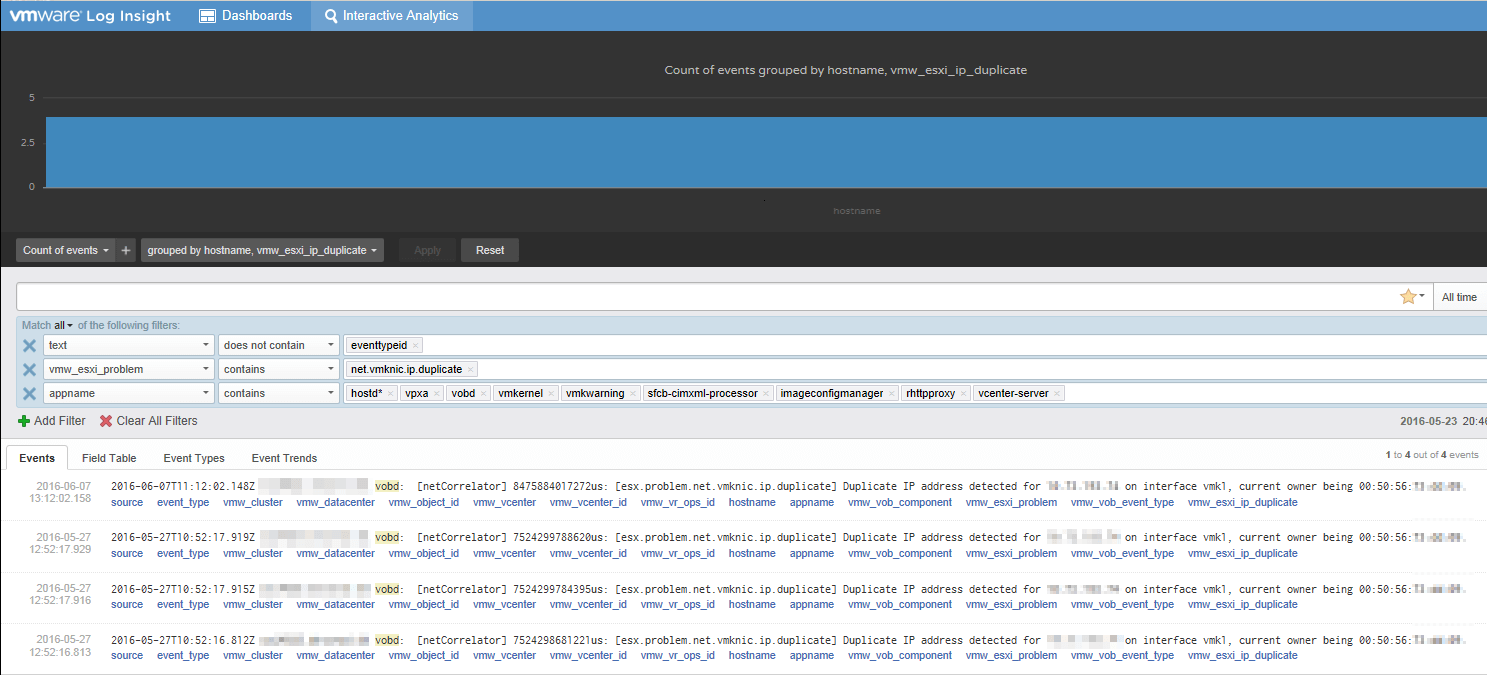1487x675 pixels.
Task: Remove the vobd tag from appname filter
Action: [484, 394]
